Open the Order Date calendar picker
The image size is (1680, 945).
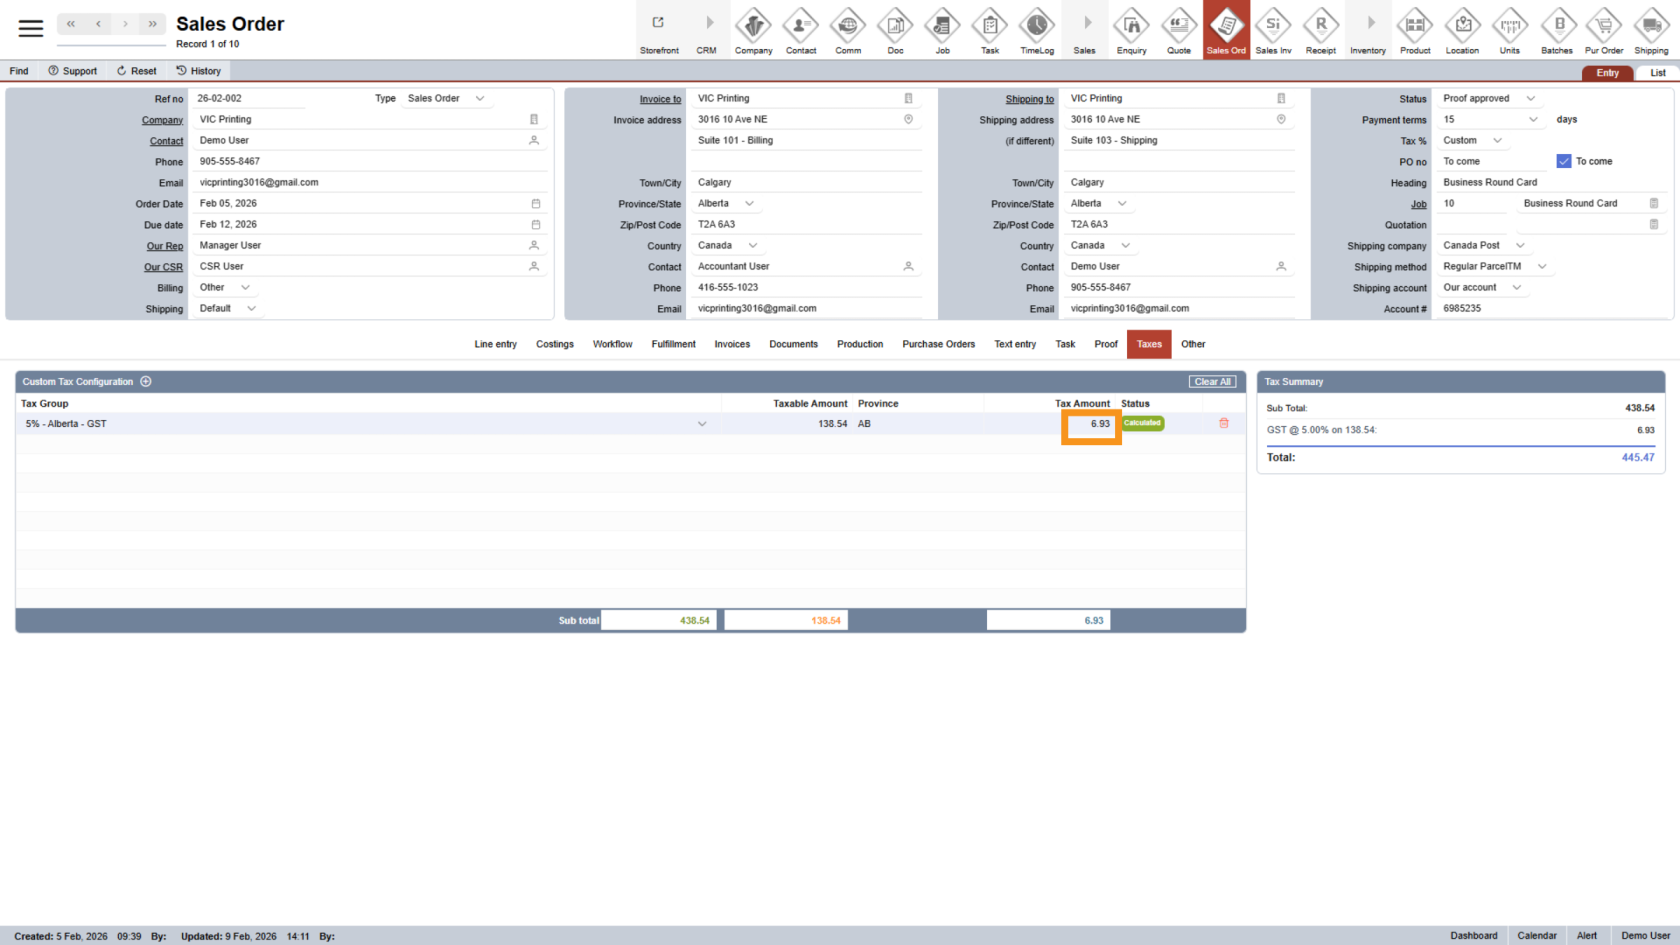tap(535, 204)
